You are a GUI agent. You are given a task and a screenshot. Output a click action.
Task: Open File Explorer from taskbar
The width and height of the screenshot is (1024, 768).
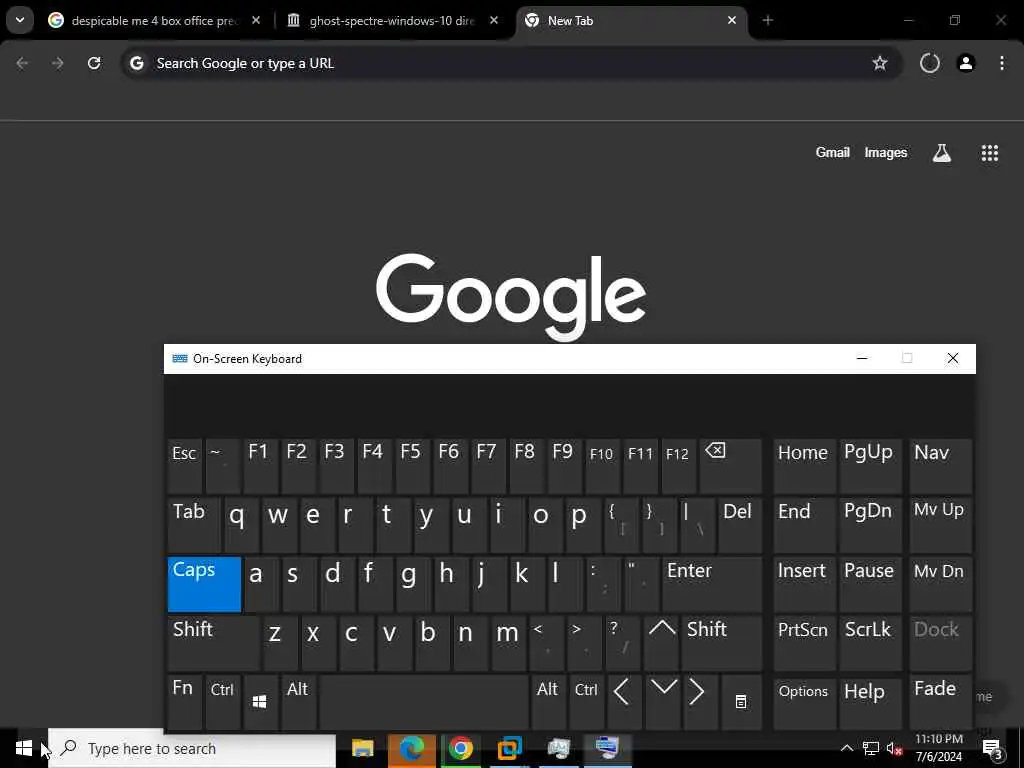(362, 748)
